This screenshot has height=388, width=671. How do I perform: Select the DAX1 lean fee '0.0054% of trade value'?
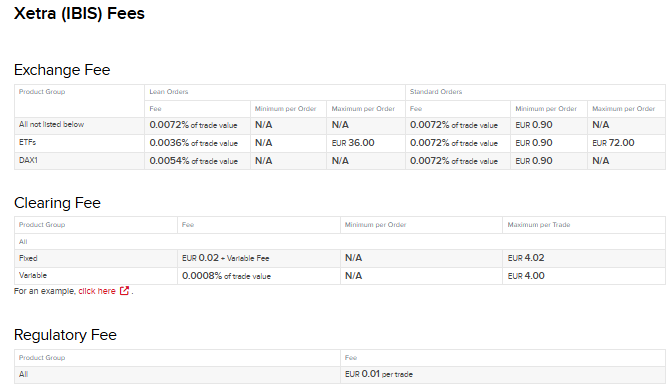tap(193, 161)
